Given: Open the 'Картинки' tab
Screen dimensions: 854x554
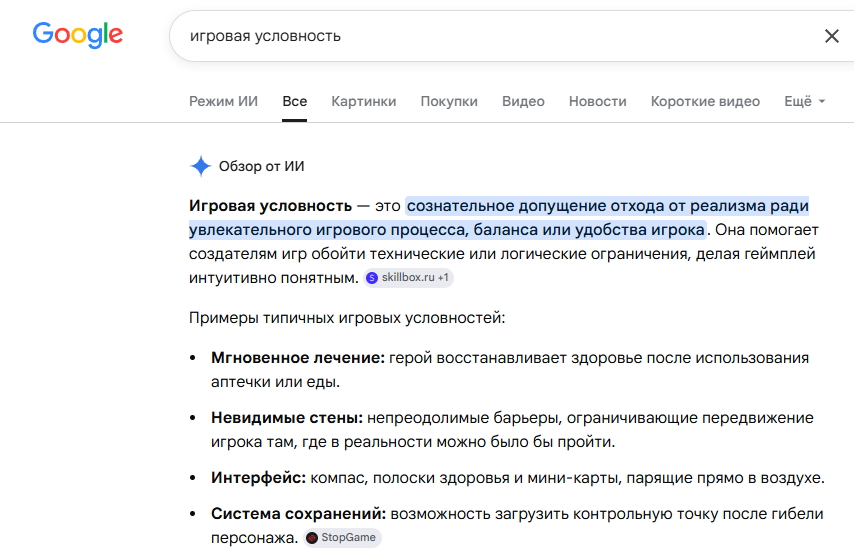Looking at the screenshot, I should point(364,101).
